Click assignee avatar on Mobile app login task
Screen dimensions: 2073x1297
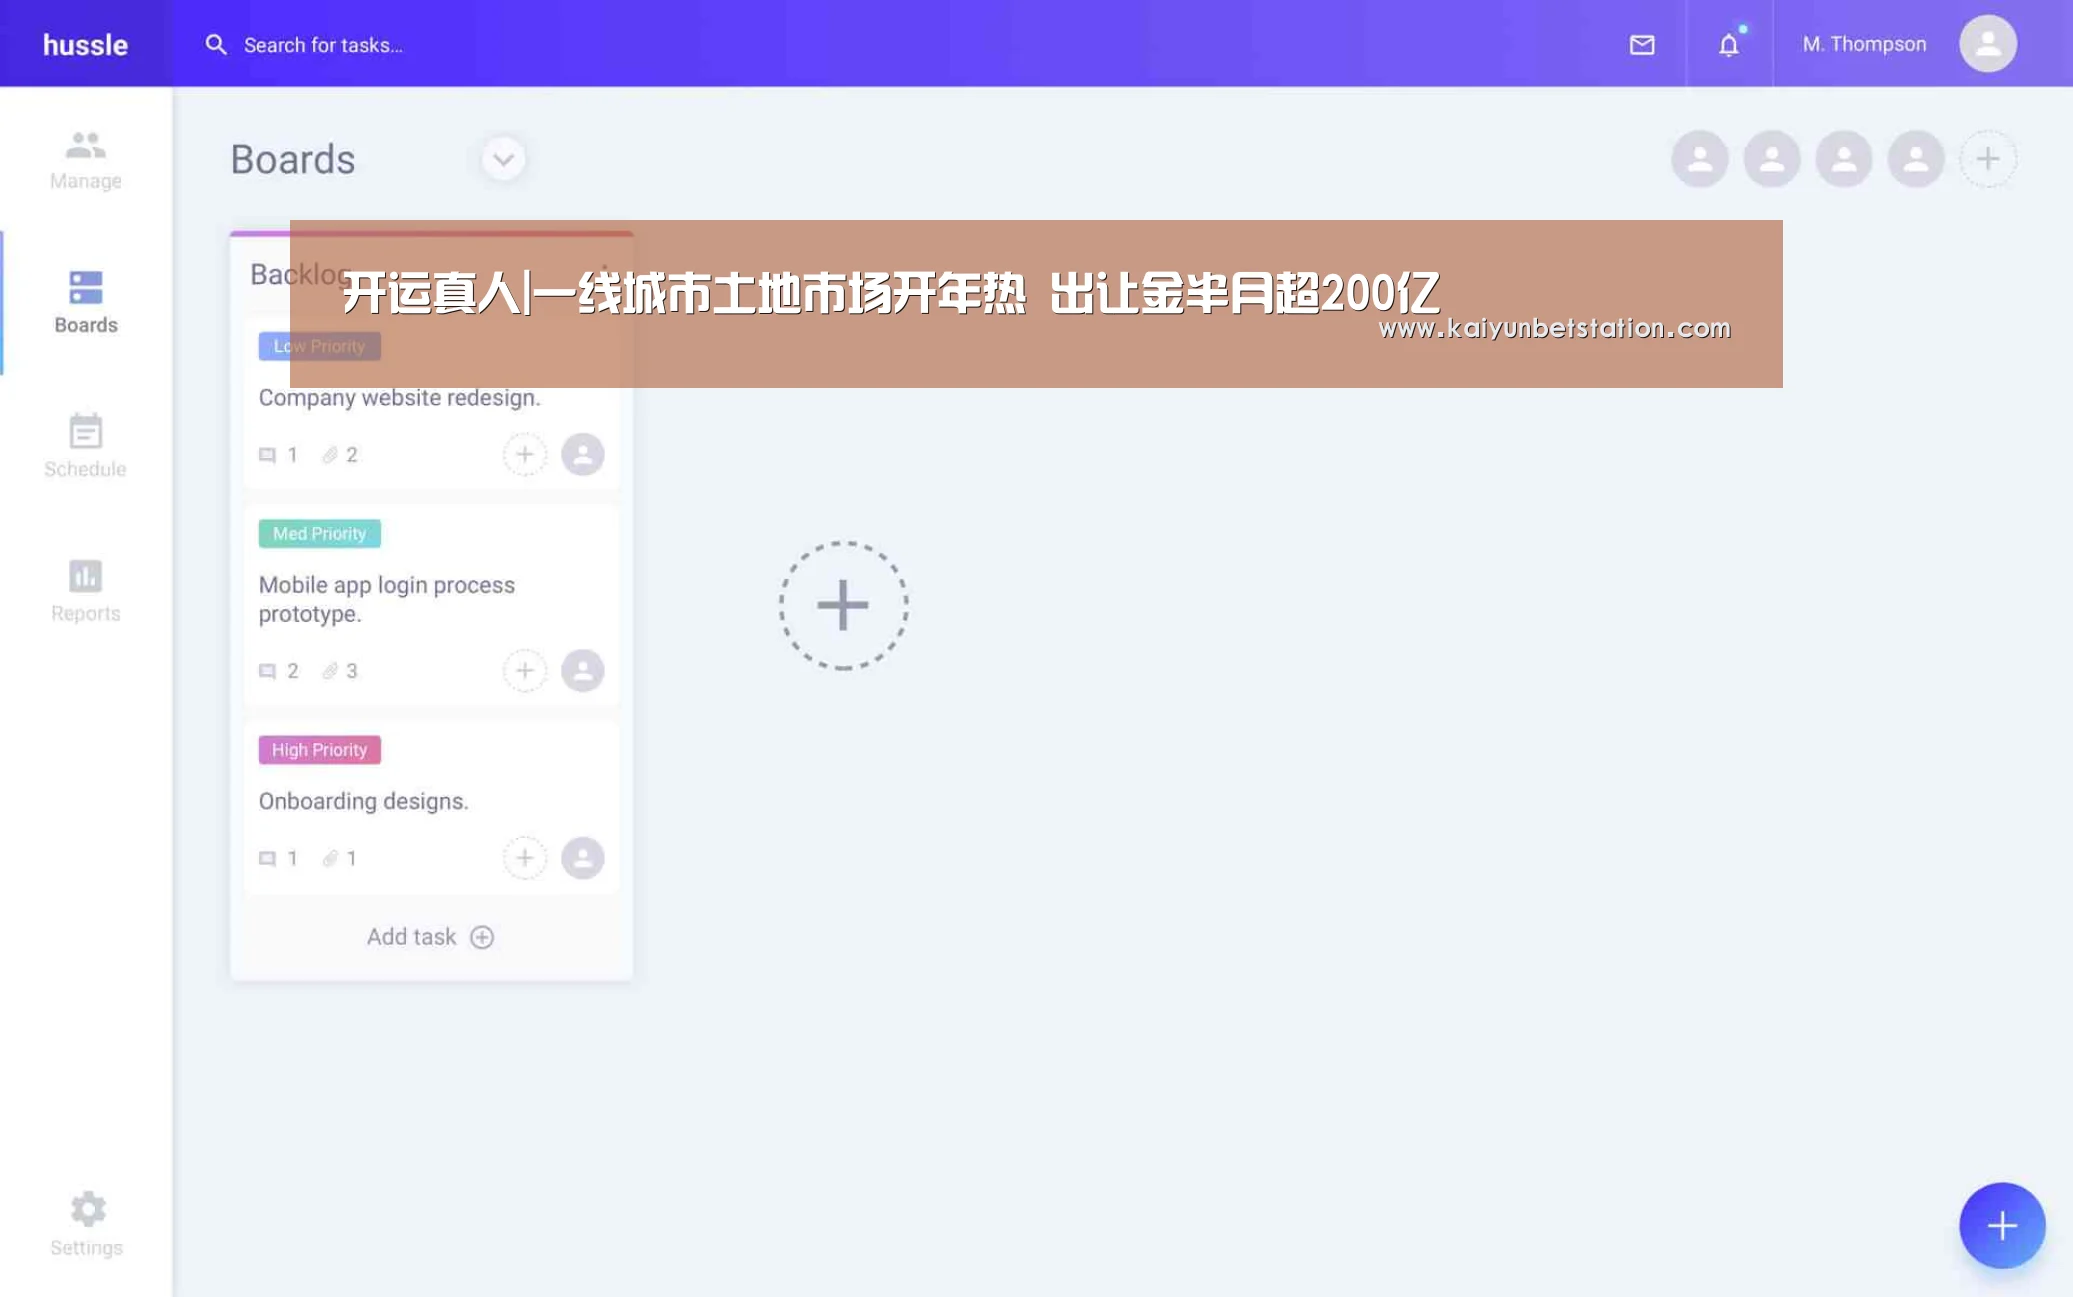tap(582, 671)
